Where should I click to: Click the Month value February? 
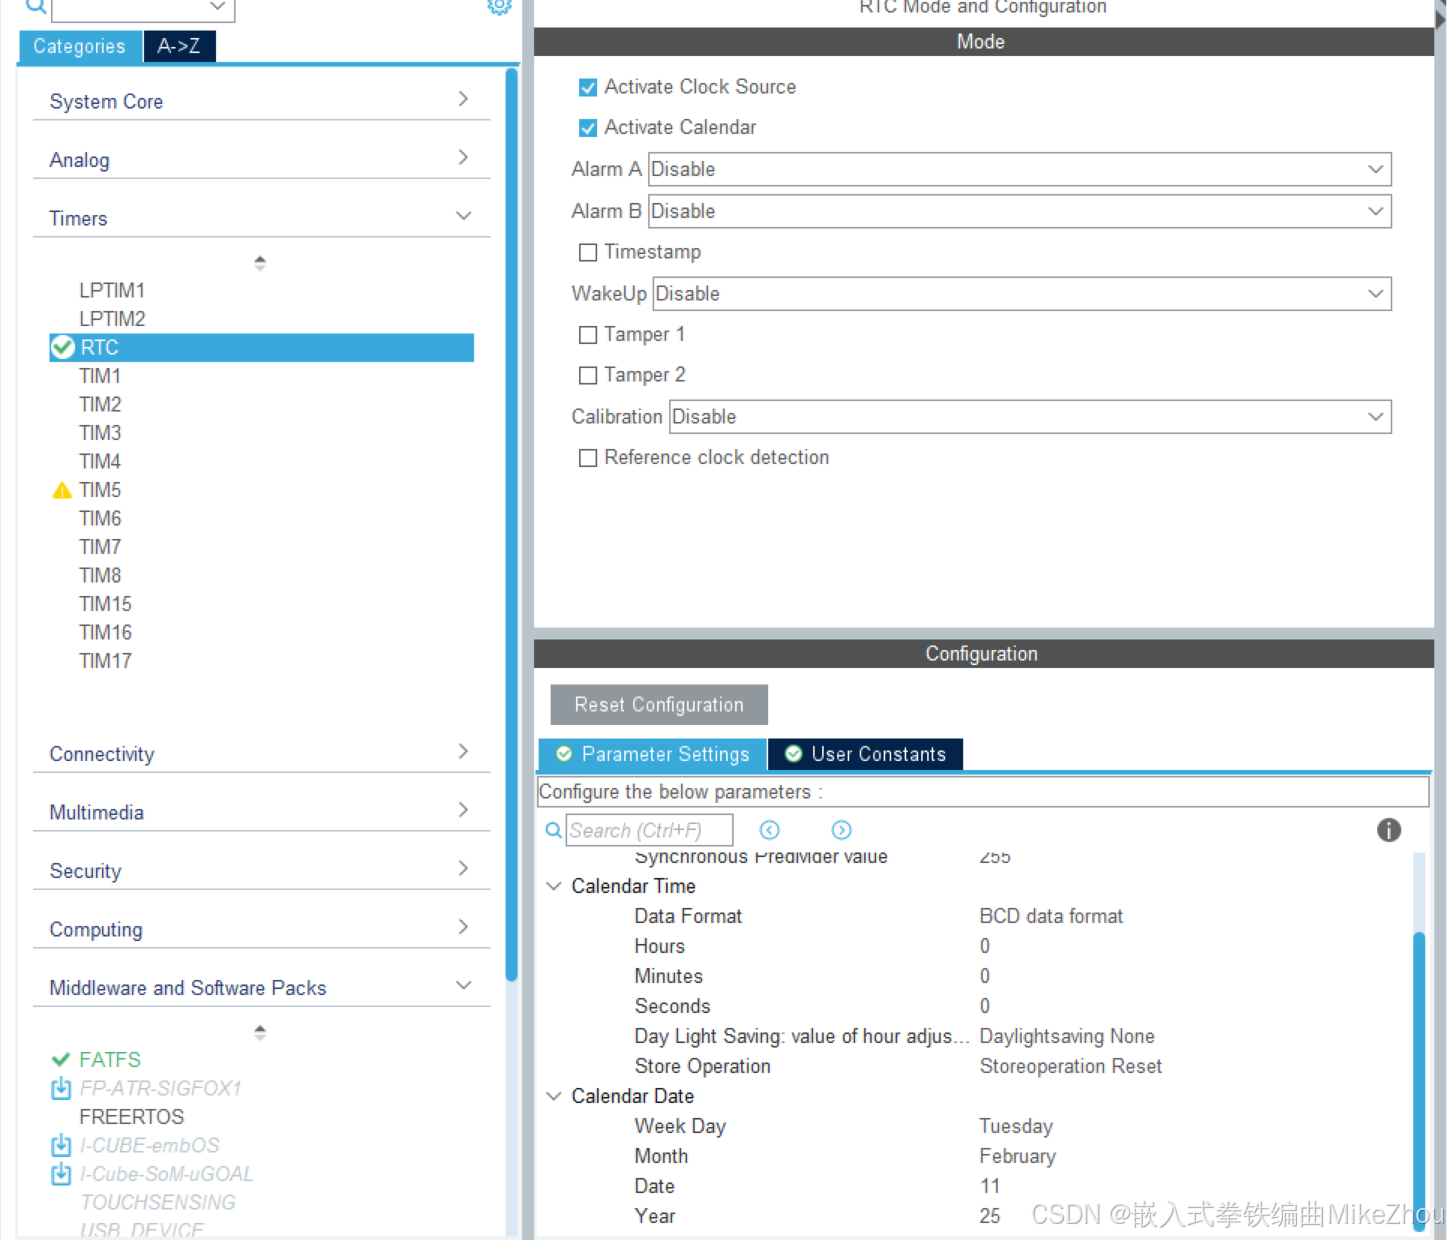(1017, 1156)
